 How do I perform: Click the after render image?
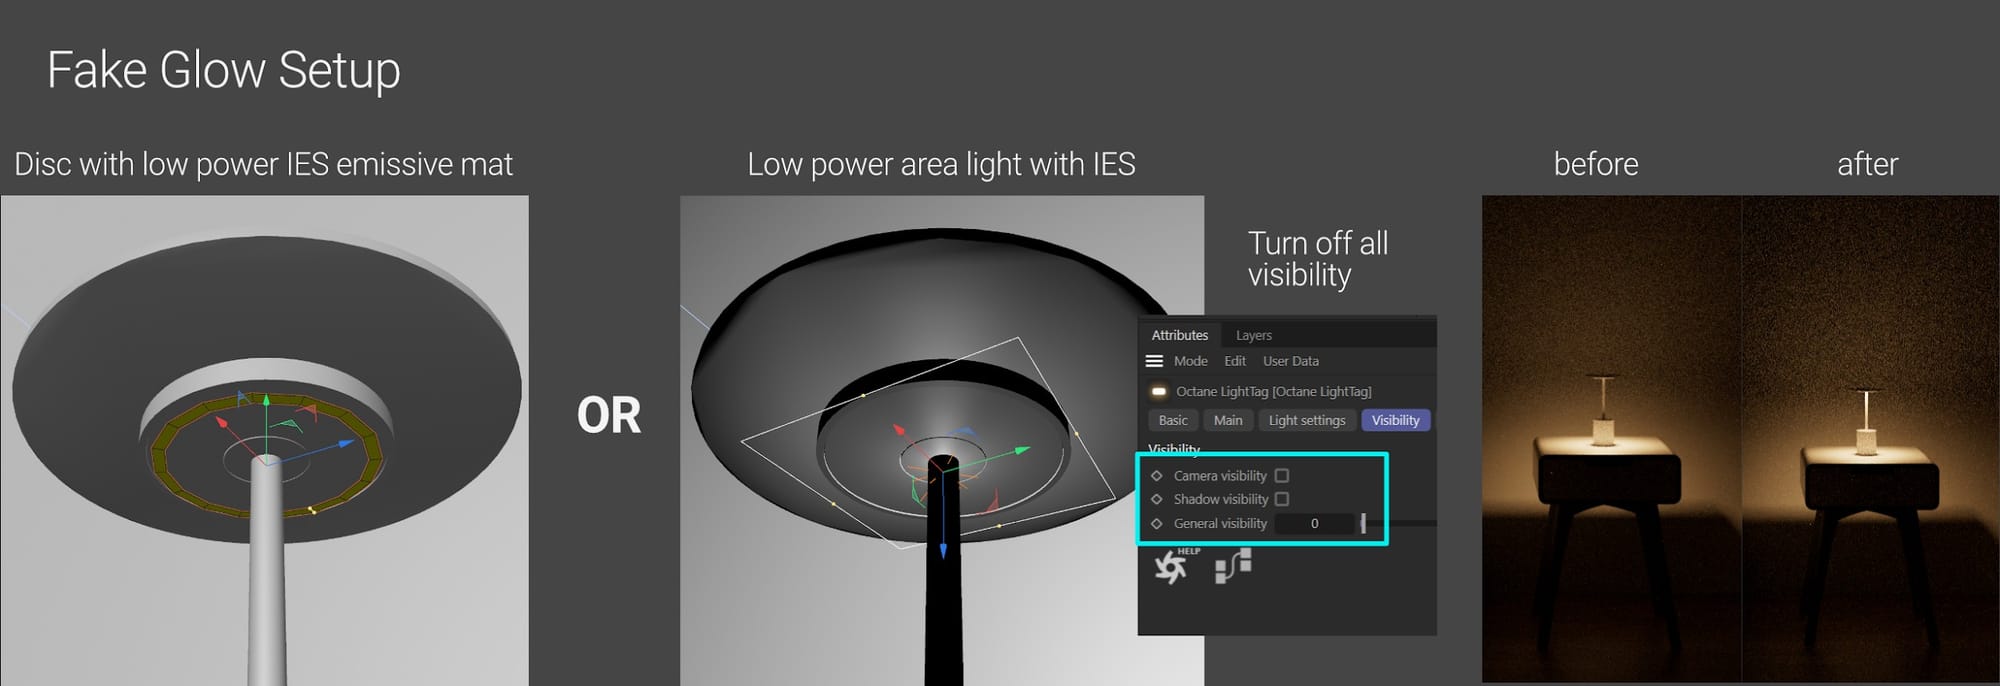click(x=1871, y=438)
